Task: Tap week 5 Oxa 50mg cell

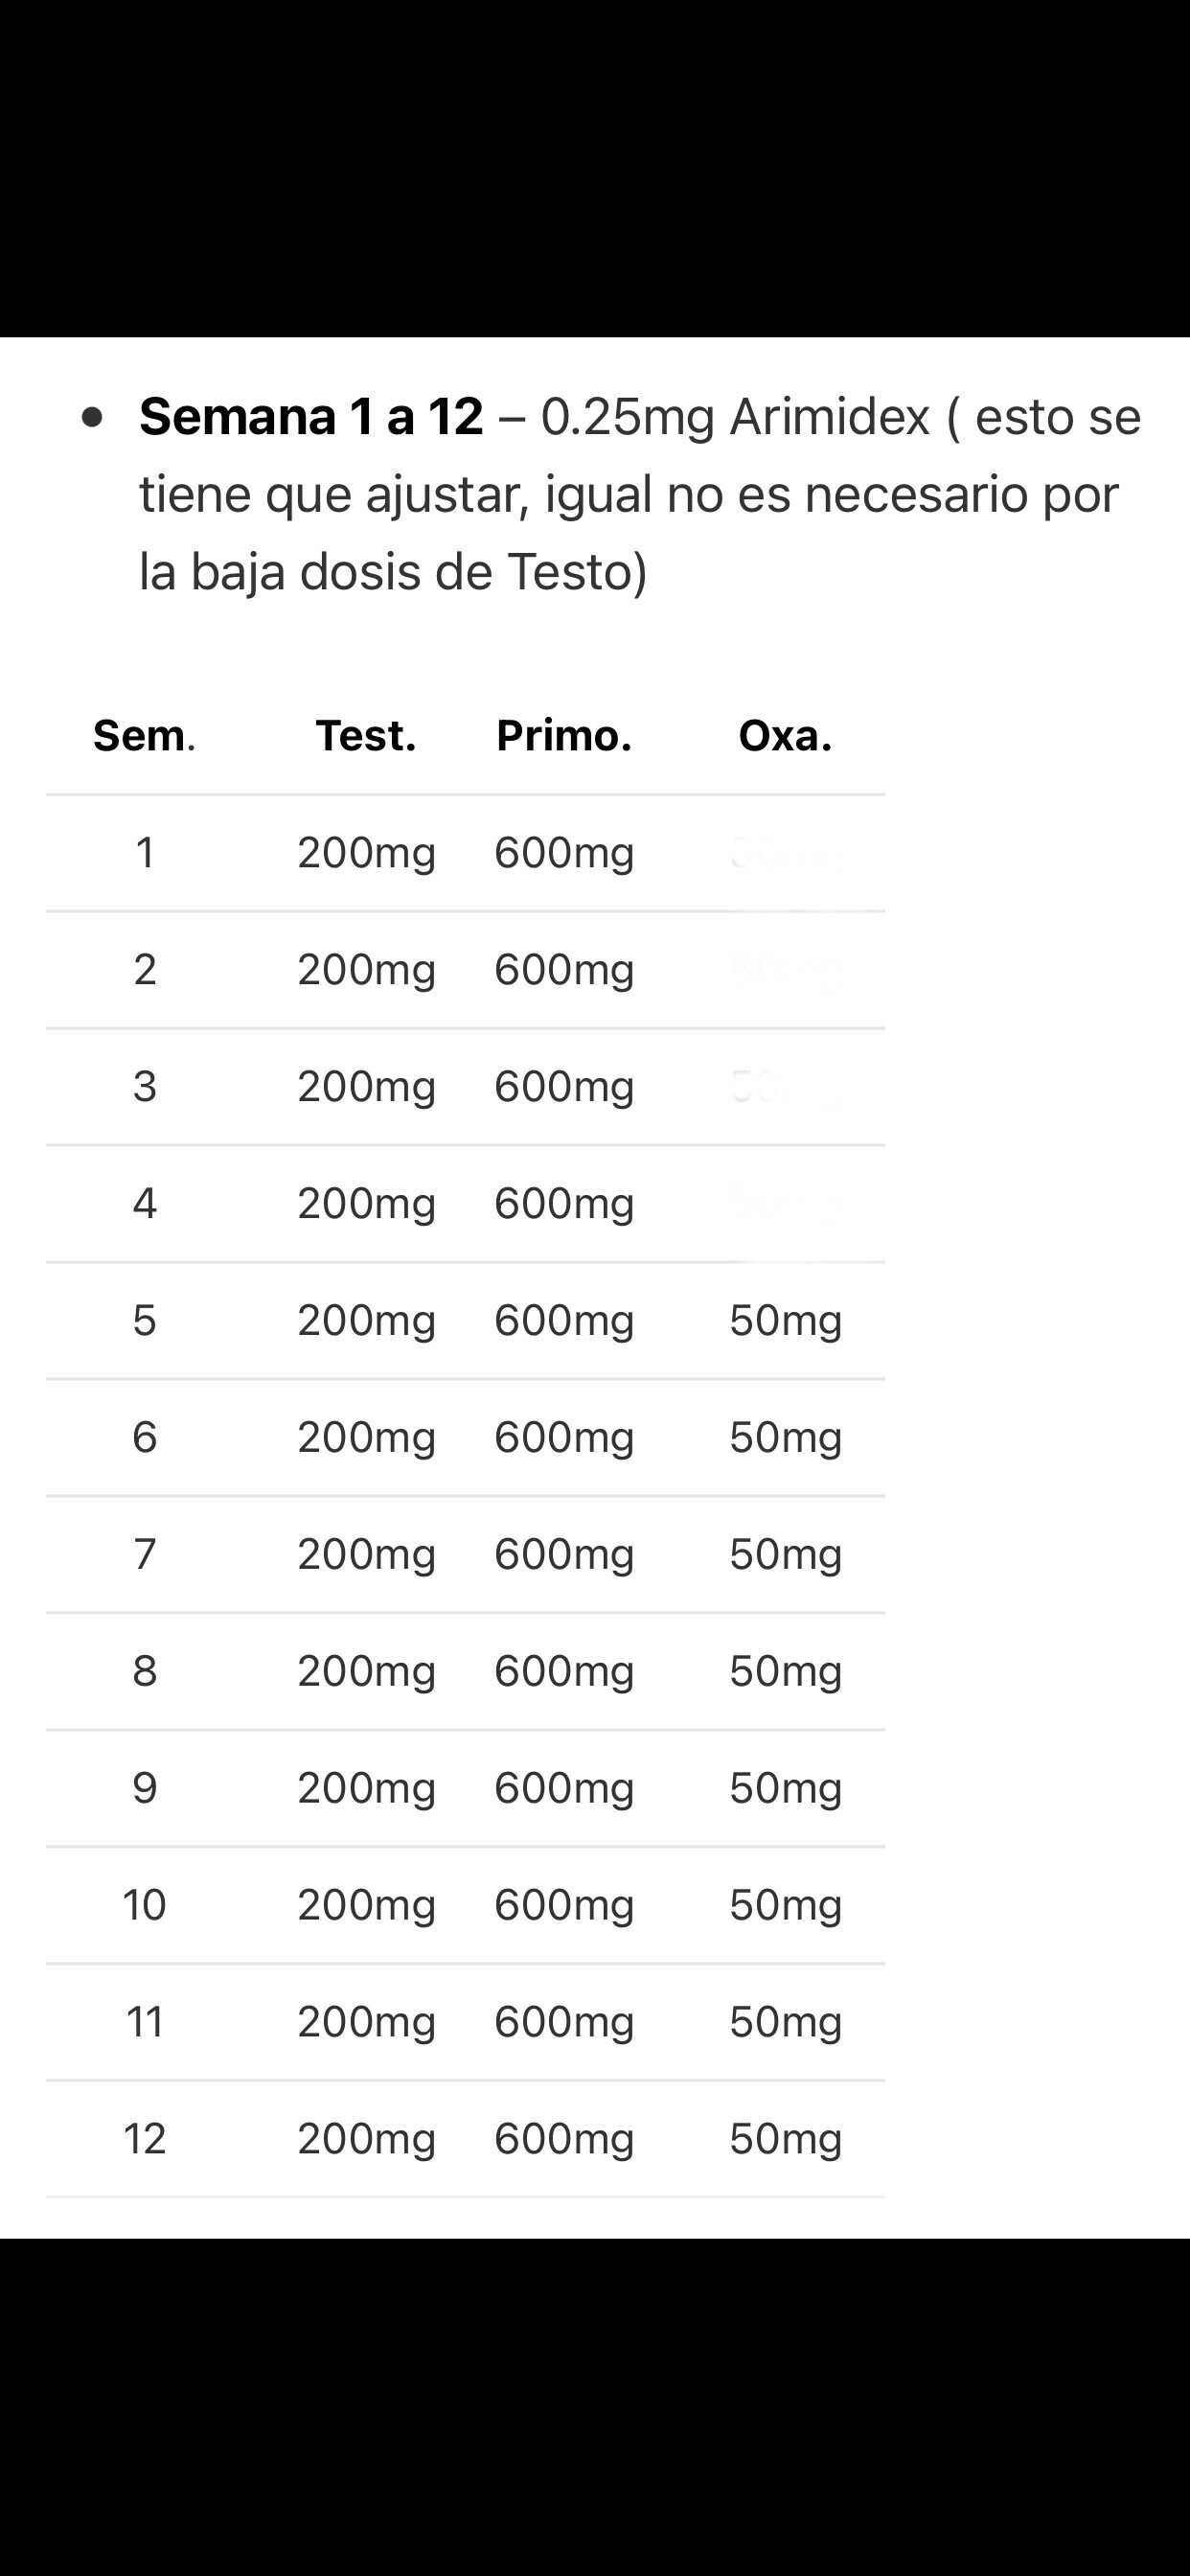Action: 785,1320
